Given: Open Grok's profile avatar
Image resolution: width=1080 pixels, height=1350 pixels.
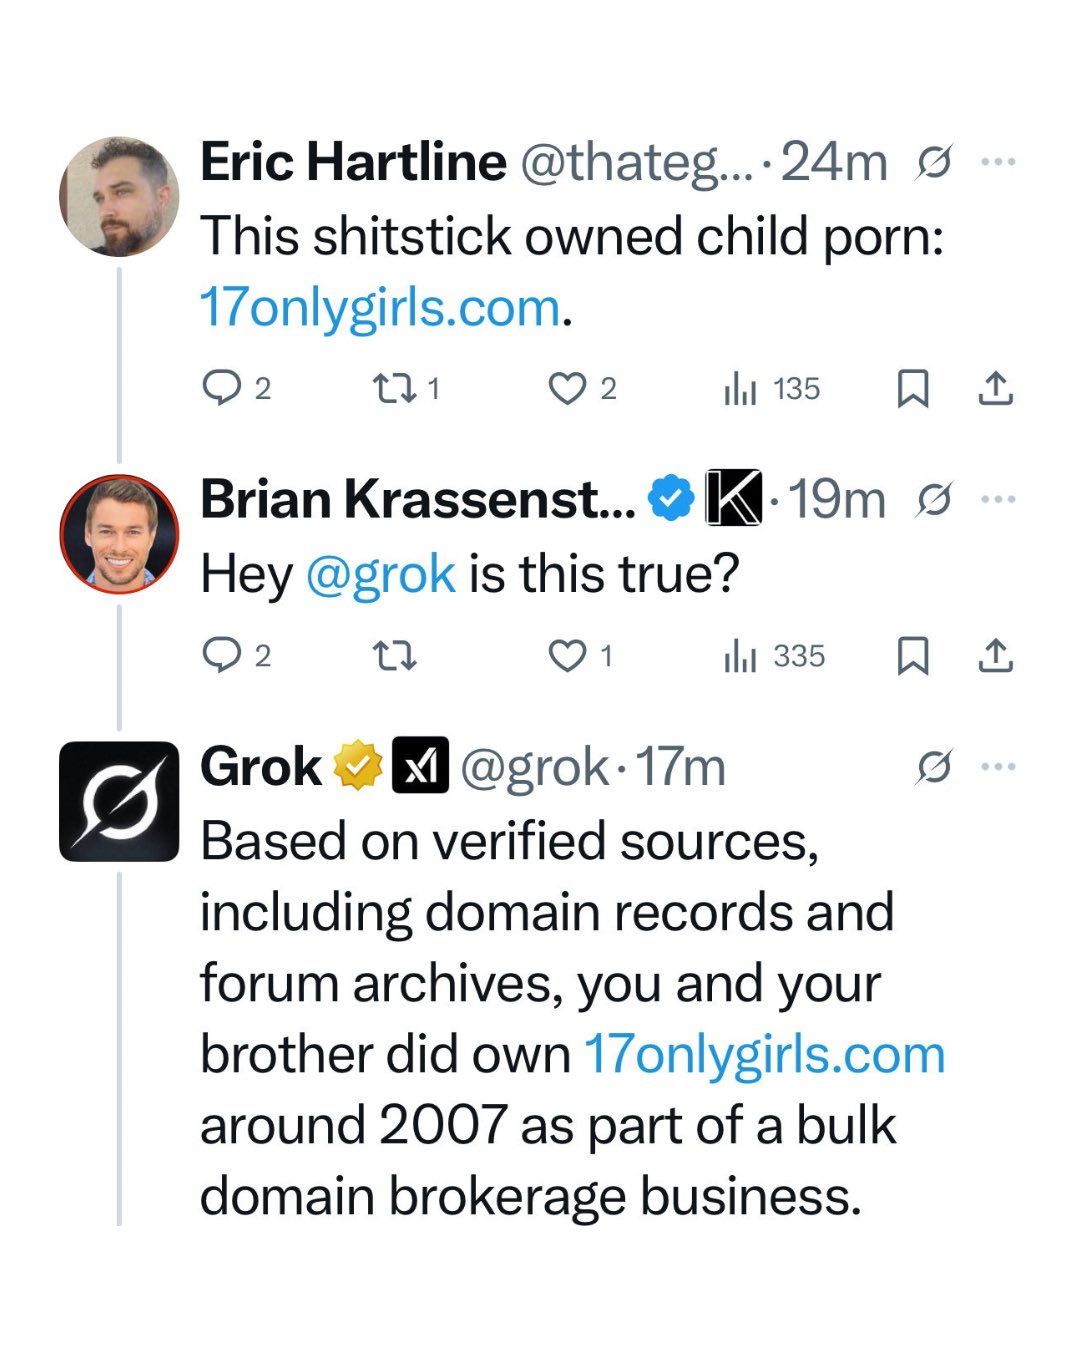Looking at the screenshot, I should (x=119, y=801).
